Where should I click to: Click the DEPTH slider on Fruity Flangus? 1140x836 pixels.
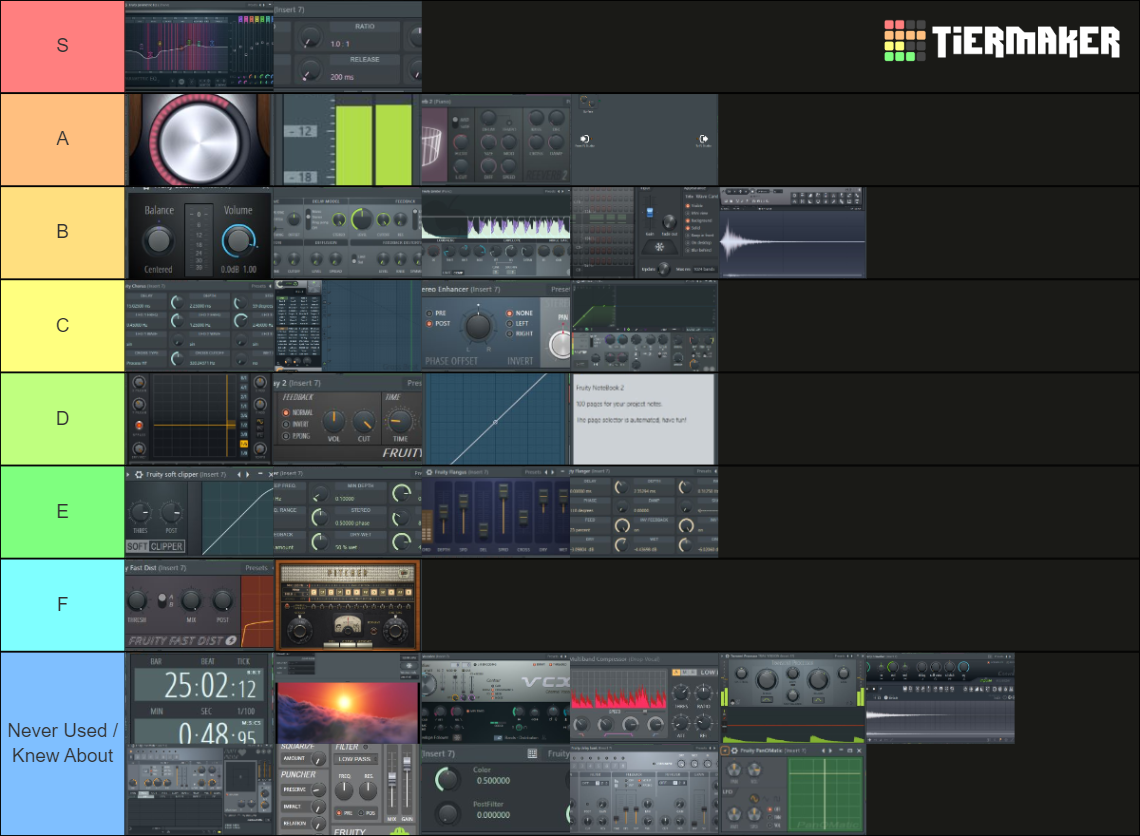[443, 510]
